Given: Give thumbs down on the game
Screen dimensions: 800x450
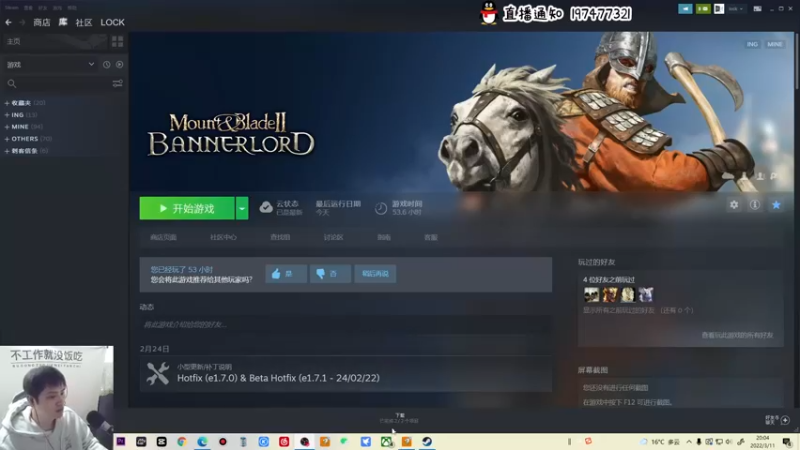Looking at the screenshot, I should [330, 274].
